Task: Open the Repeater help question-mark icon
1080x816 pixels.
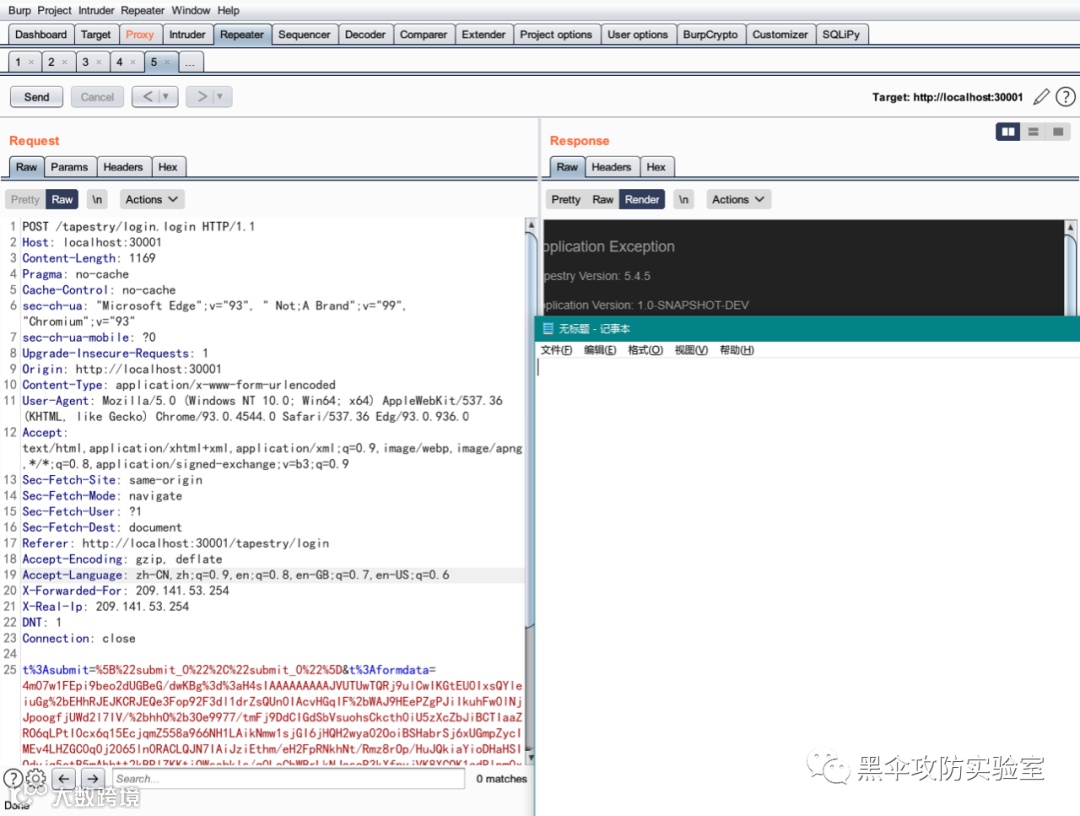Action: pos(1066,97)
